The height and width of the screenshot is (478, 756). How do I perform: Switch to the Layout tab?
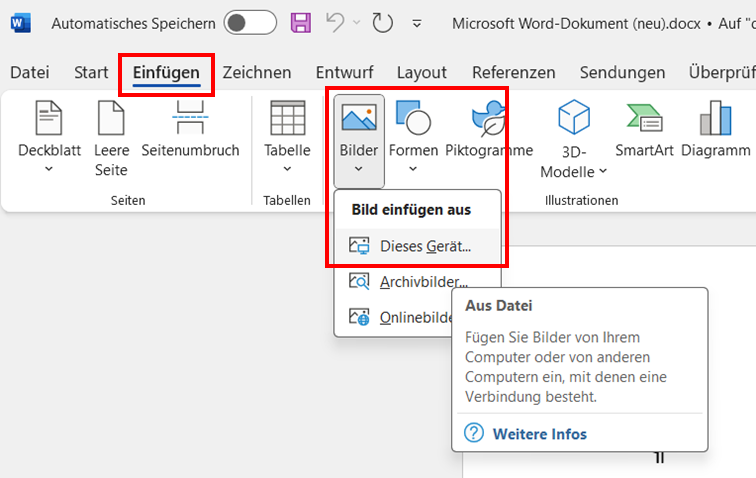click(422, 72)
